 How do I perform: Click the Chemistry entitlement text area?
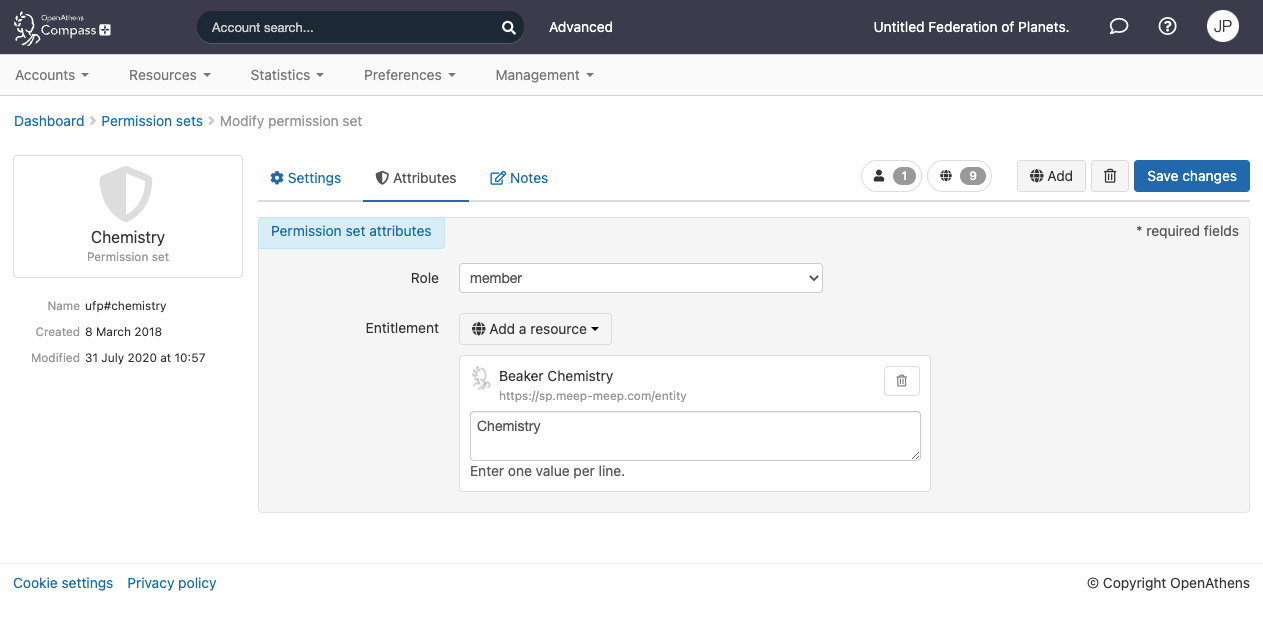tap(694, 436)
